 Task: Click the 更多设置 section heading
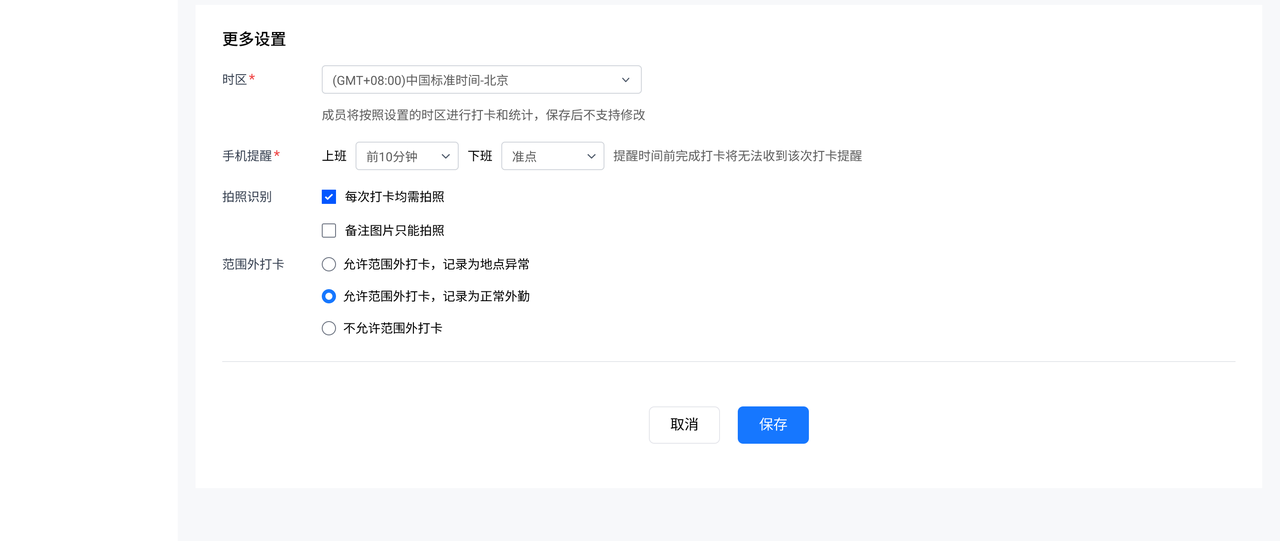tap(254, 39)
